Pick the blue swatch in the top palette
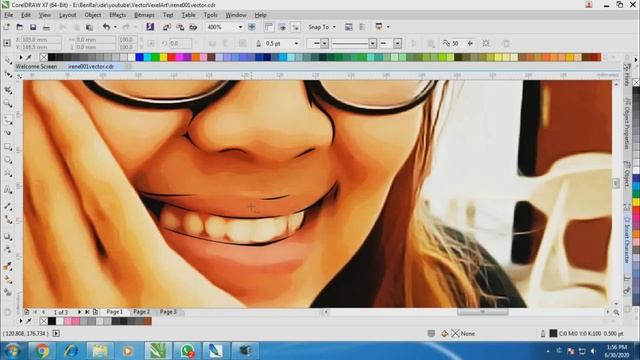This screenshot has height=360, width=640. (x=140, y=57)
